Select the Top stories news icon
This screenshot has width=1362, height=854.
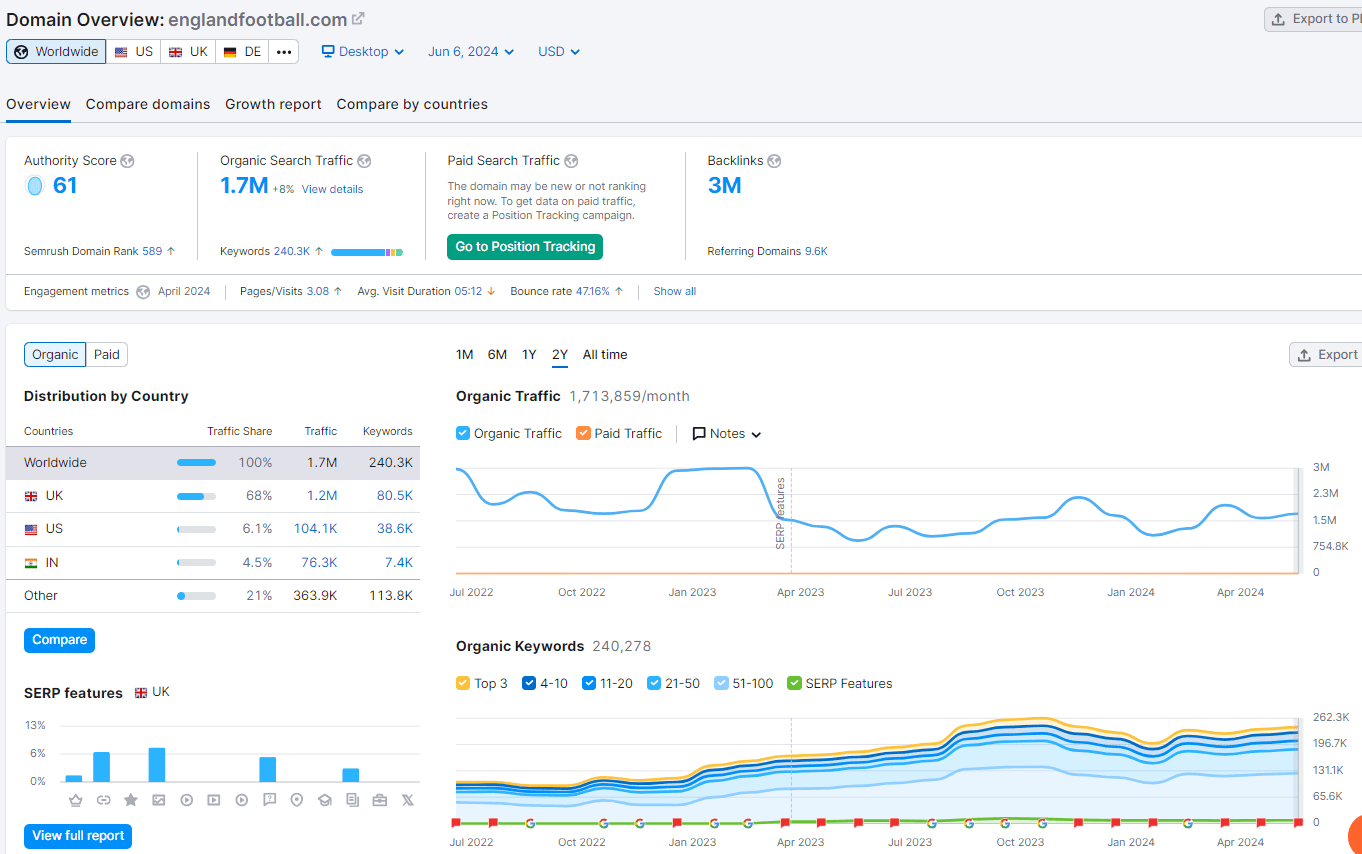pos(352,800)
